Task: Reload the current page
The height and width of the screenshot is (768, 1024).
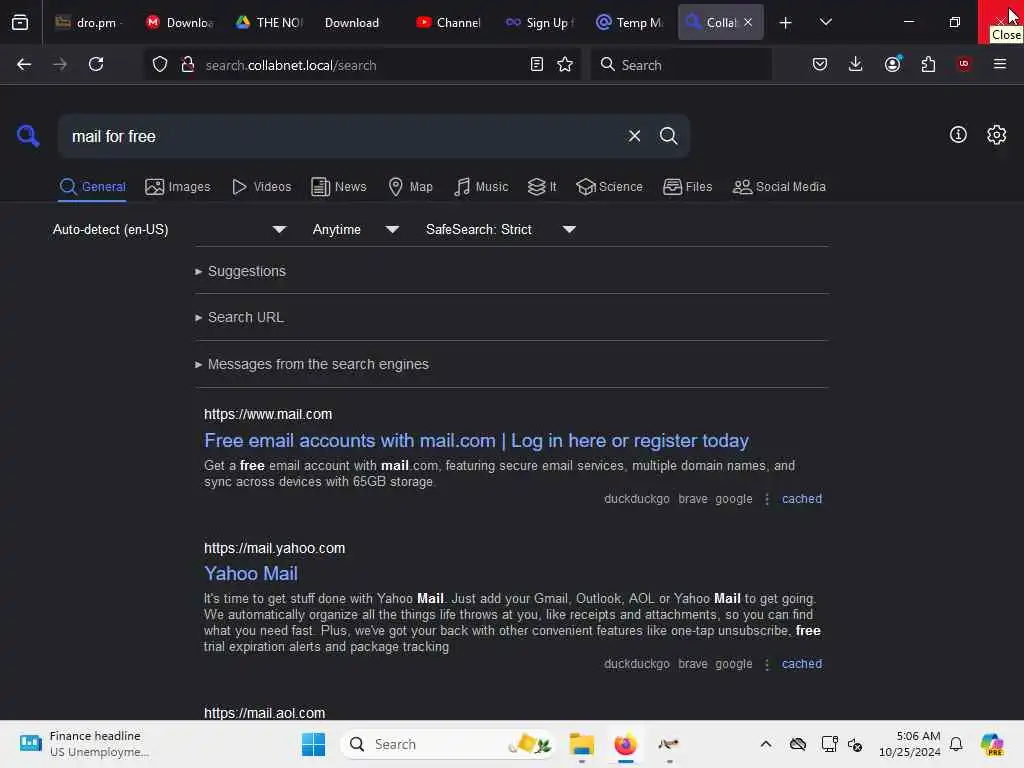Action: 96,64
